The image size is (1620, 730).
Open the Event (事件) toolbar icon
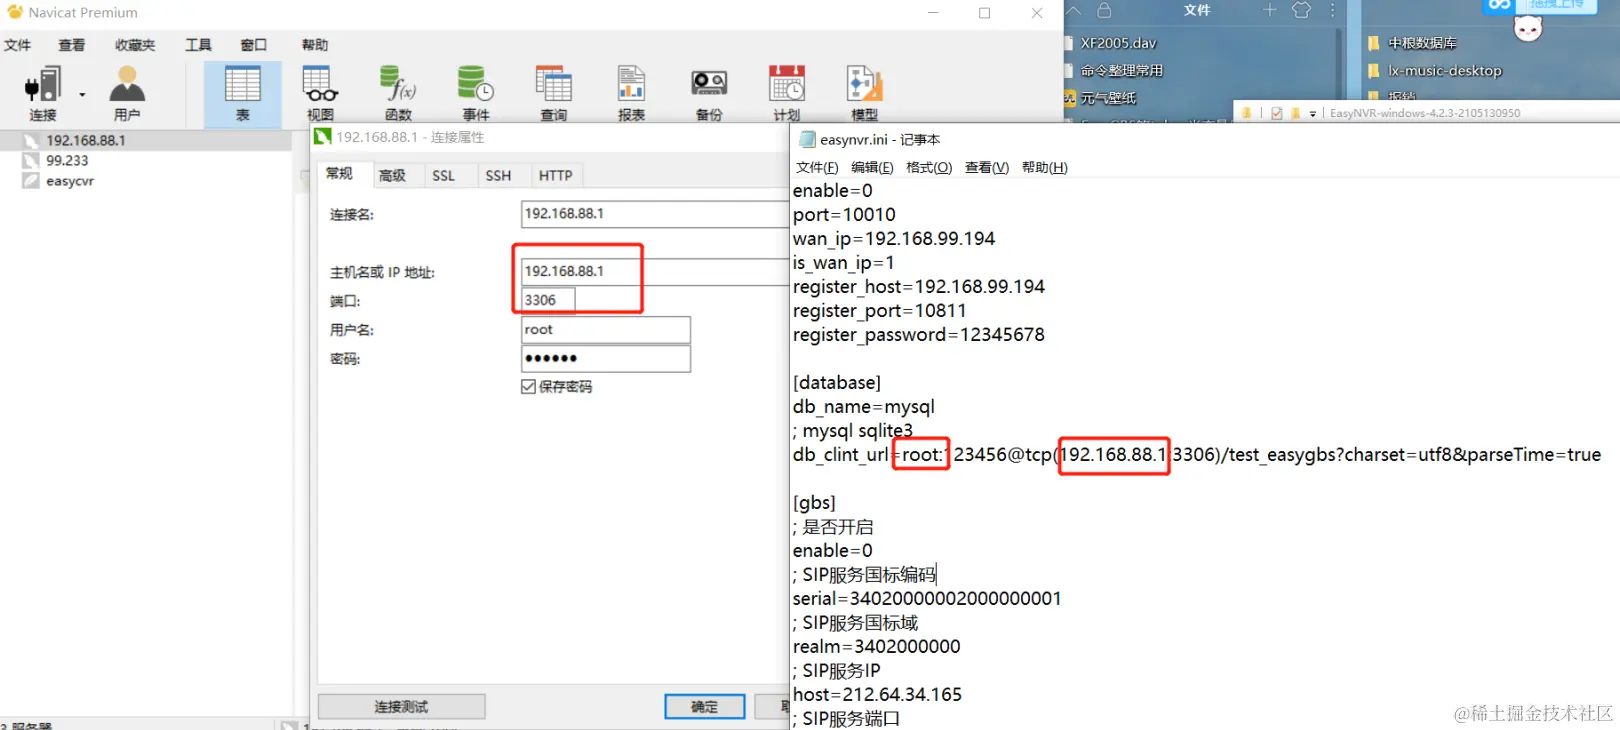point(476,93)
